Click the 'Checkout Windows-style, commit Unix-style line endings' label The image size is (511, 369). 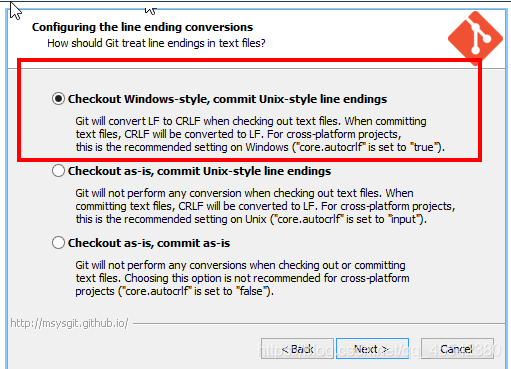[227, 99]
